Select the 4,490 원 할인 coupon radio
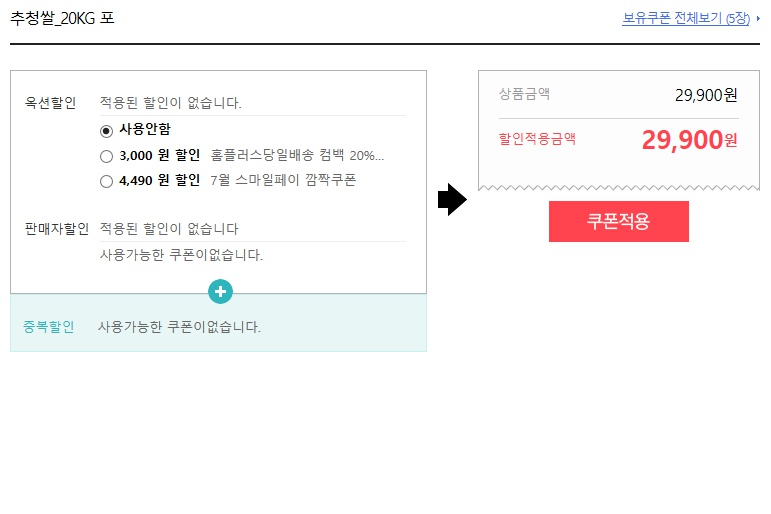Viewport: 771px width, 514px height. [107, 181]
